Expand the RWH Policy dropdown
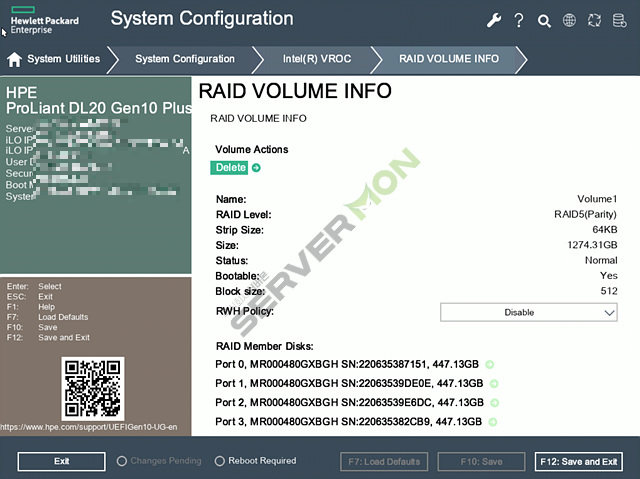Image resolution: width=640 pixels, height=479 pixels. (529, 313)
